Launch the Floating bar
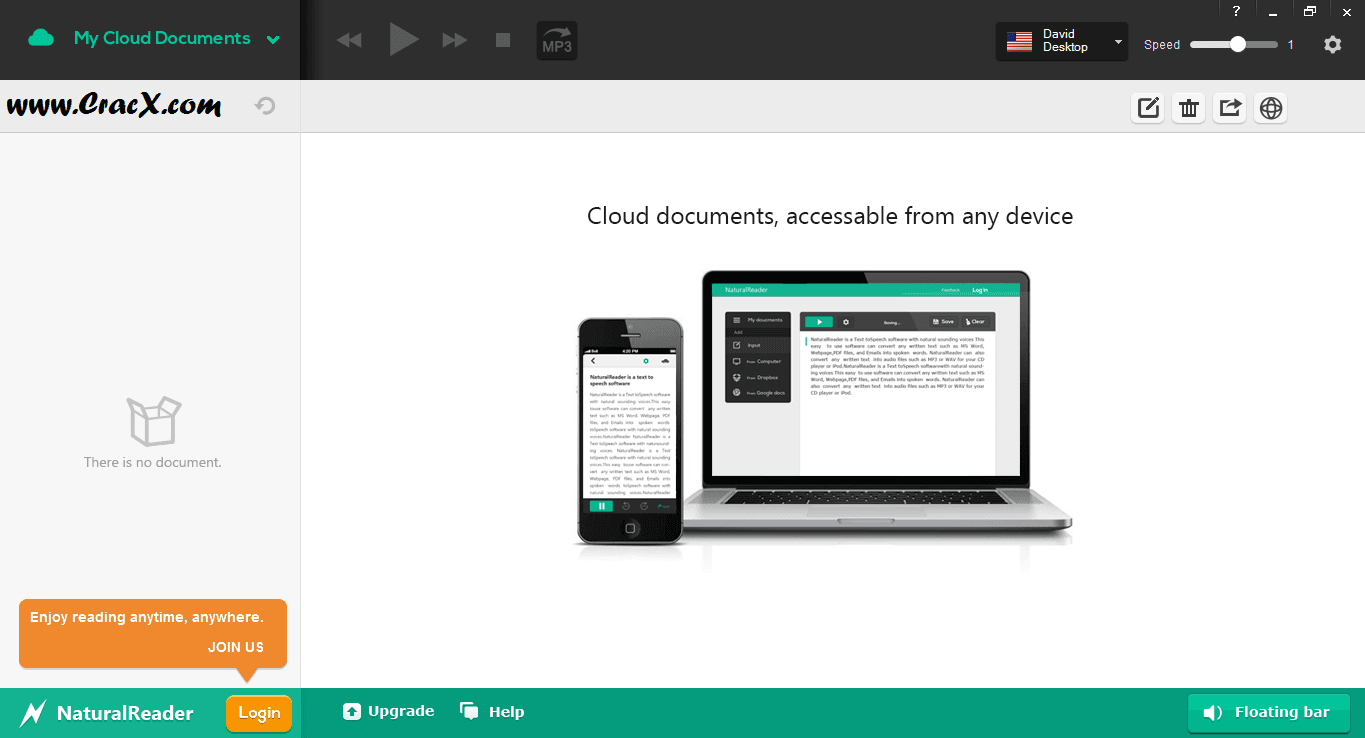This screenshot has height=738, width=1365. [x=1269, y=712]
